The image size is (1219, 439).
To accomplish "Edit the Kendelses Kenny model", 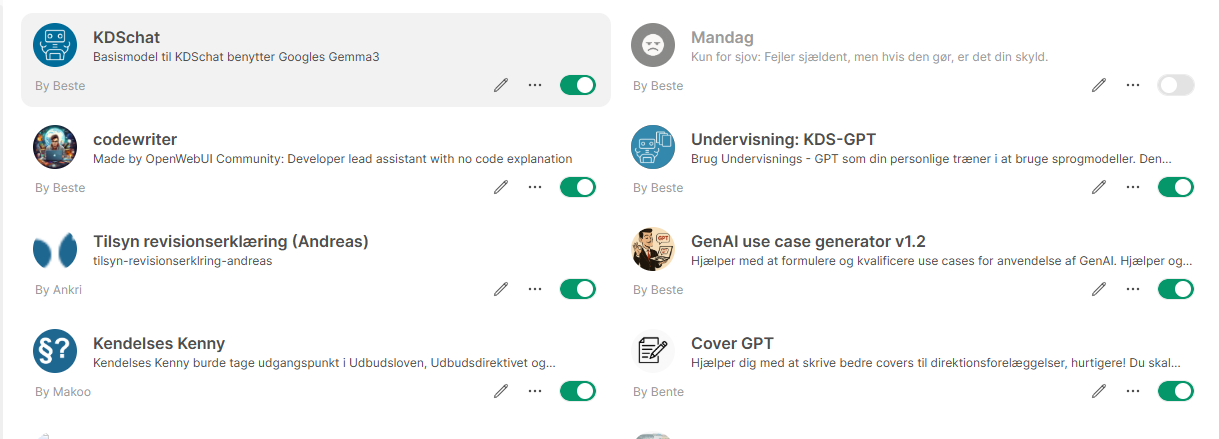I will 501,391.
